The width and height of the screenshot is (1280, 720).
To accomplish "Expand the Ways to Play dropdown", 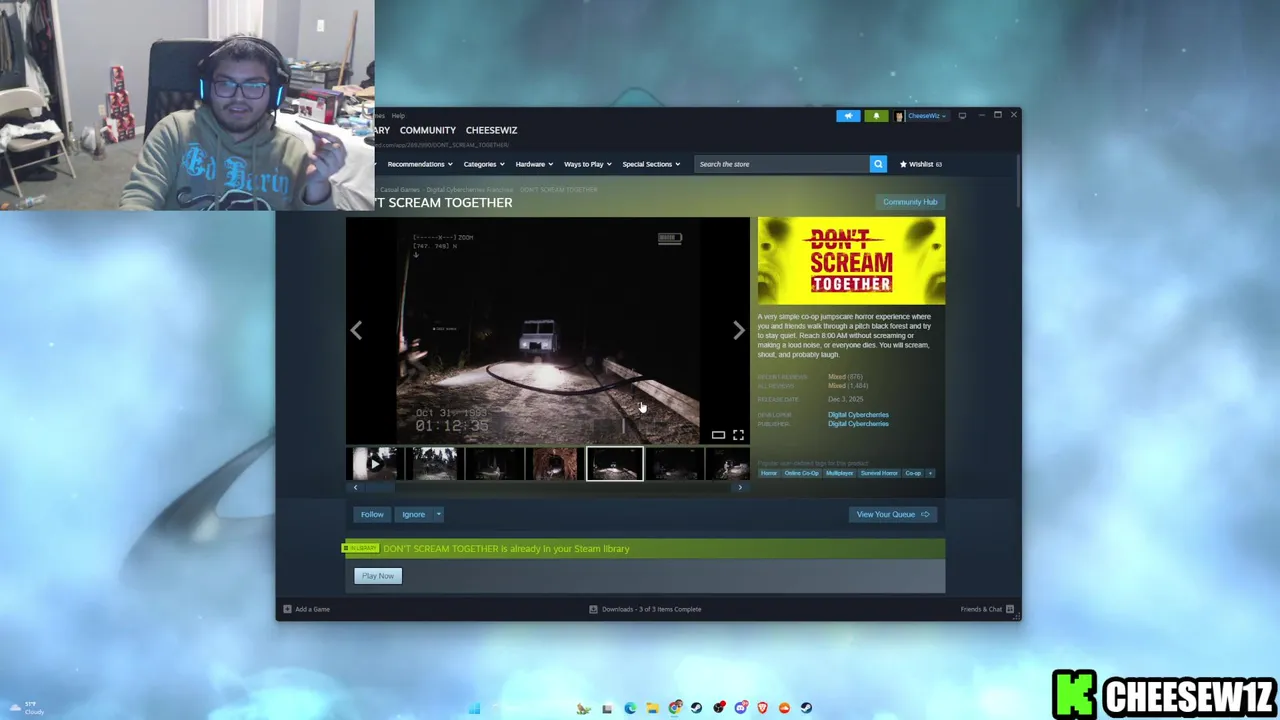I will click(588, 164).
